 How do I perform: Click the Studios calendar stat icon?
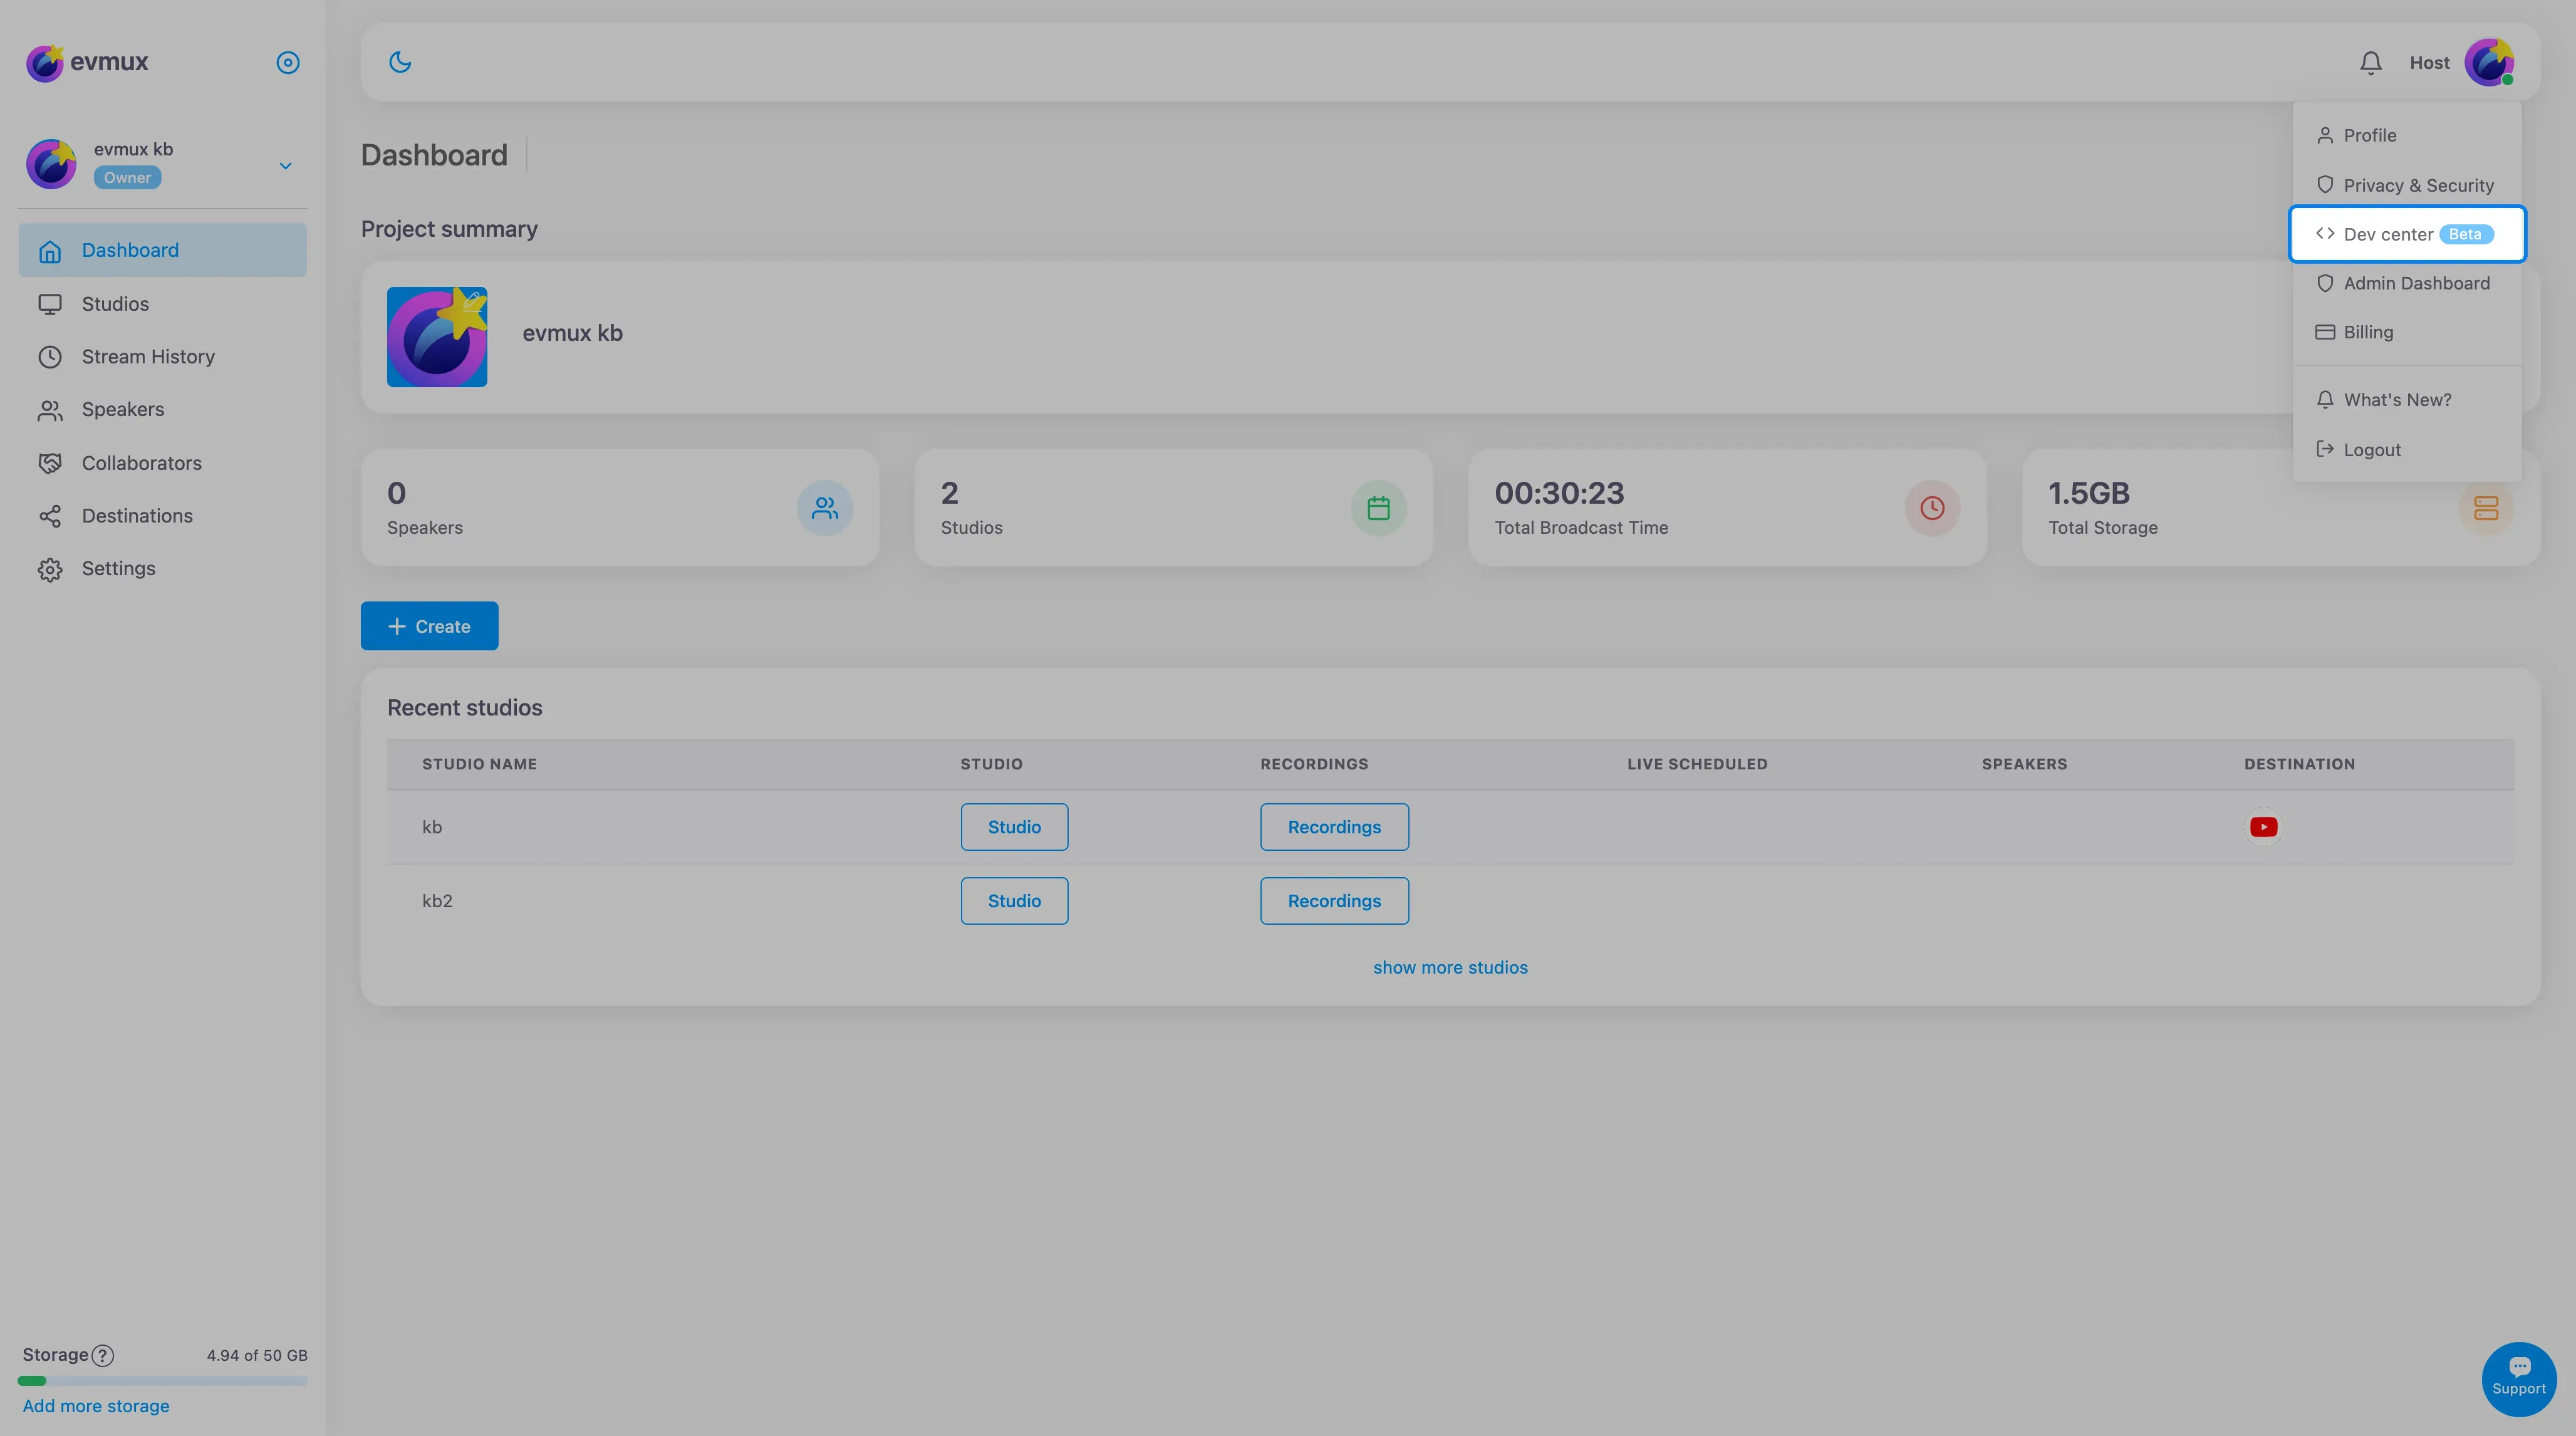[x=1379, y=508]
